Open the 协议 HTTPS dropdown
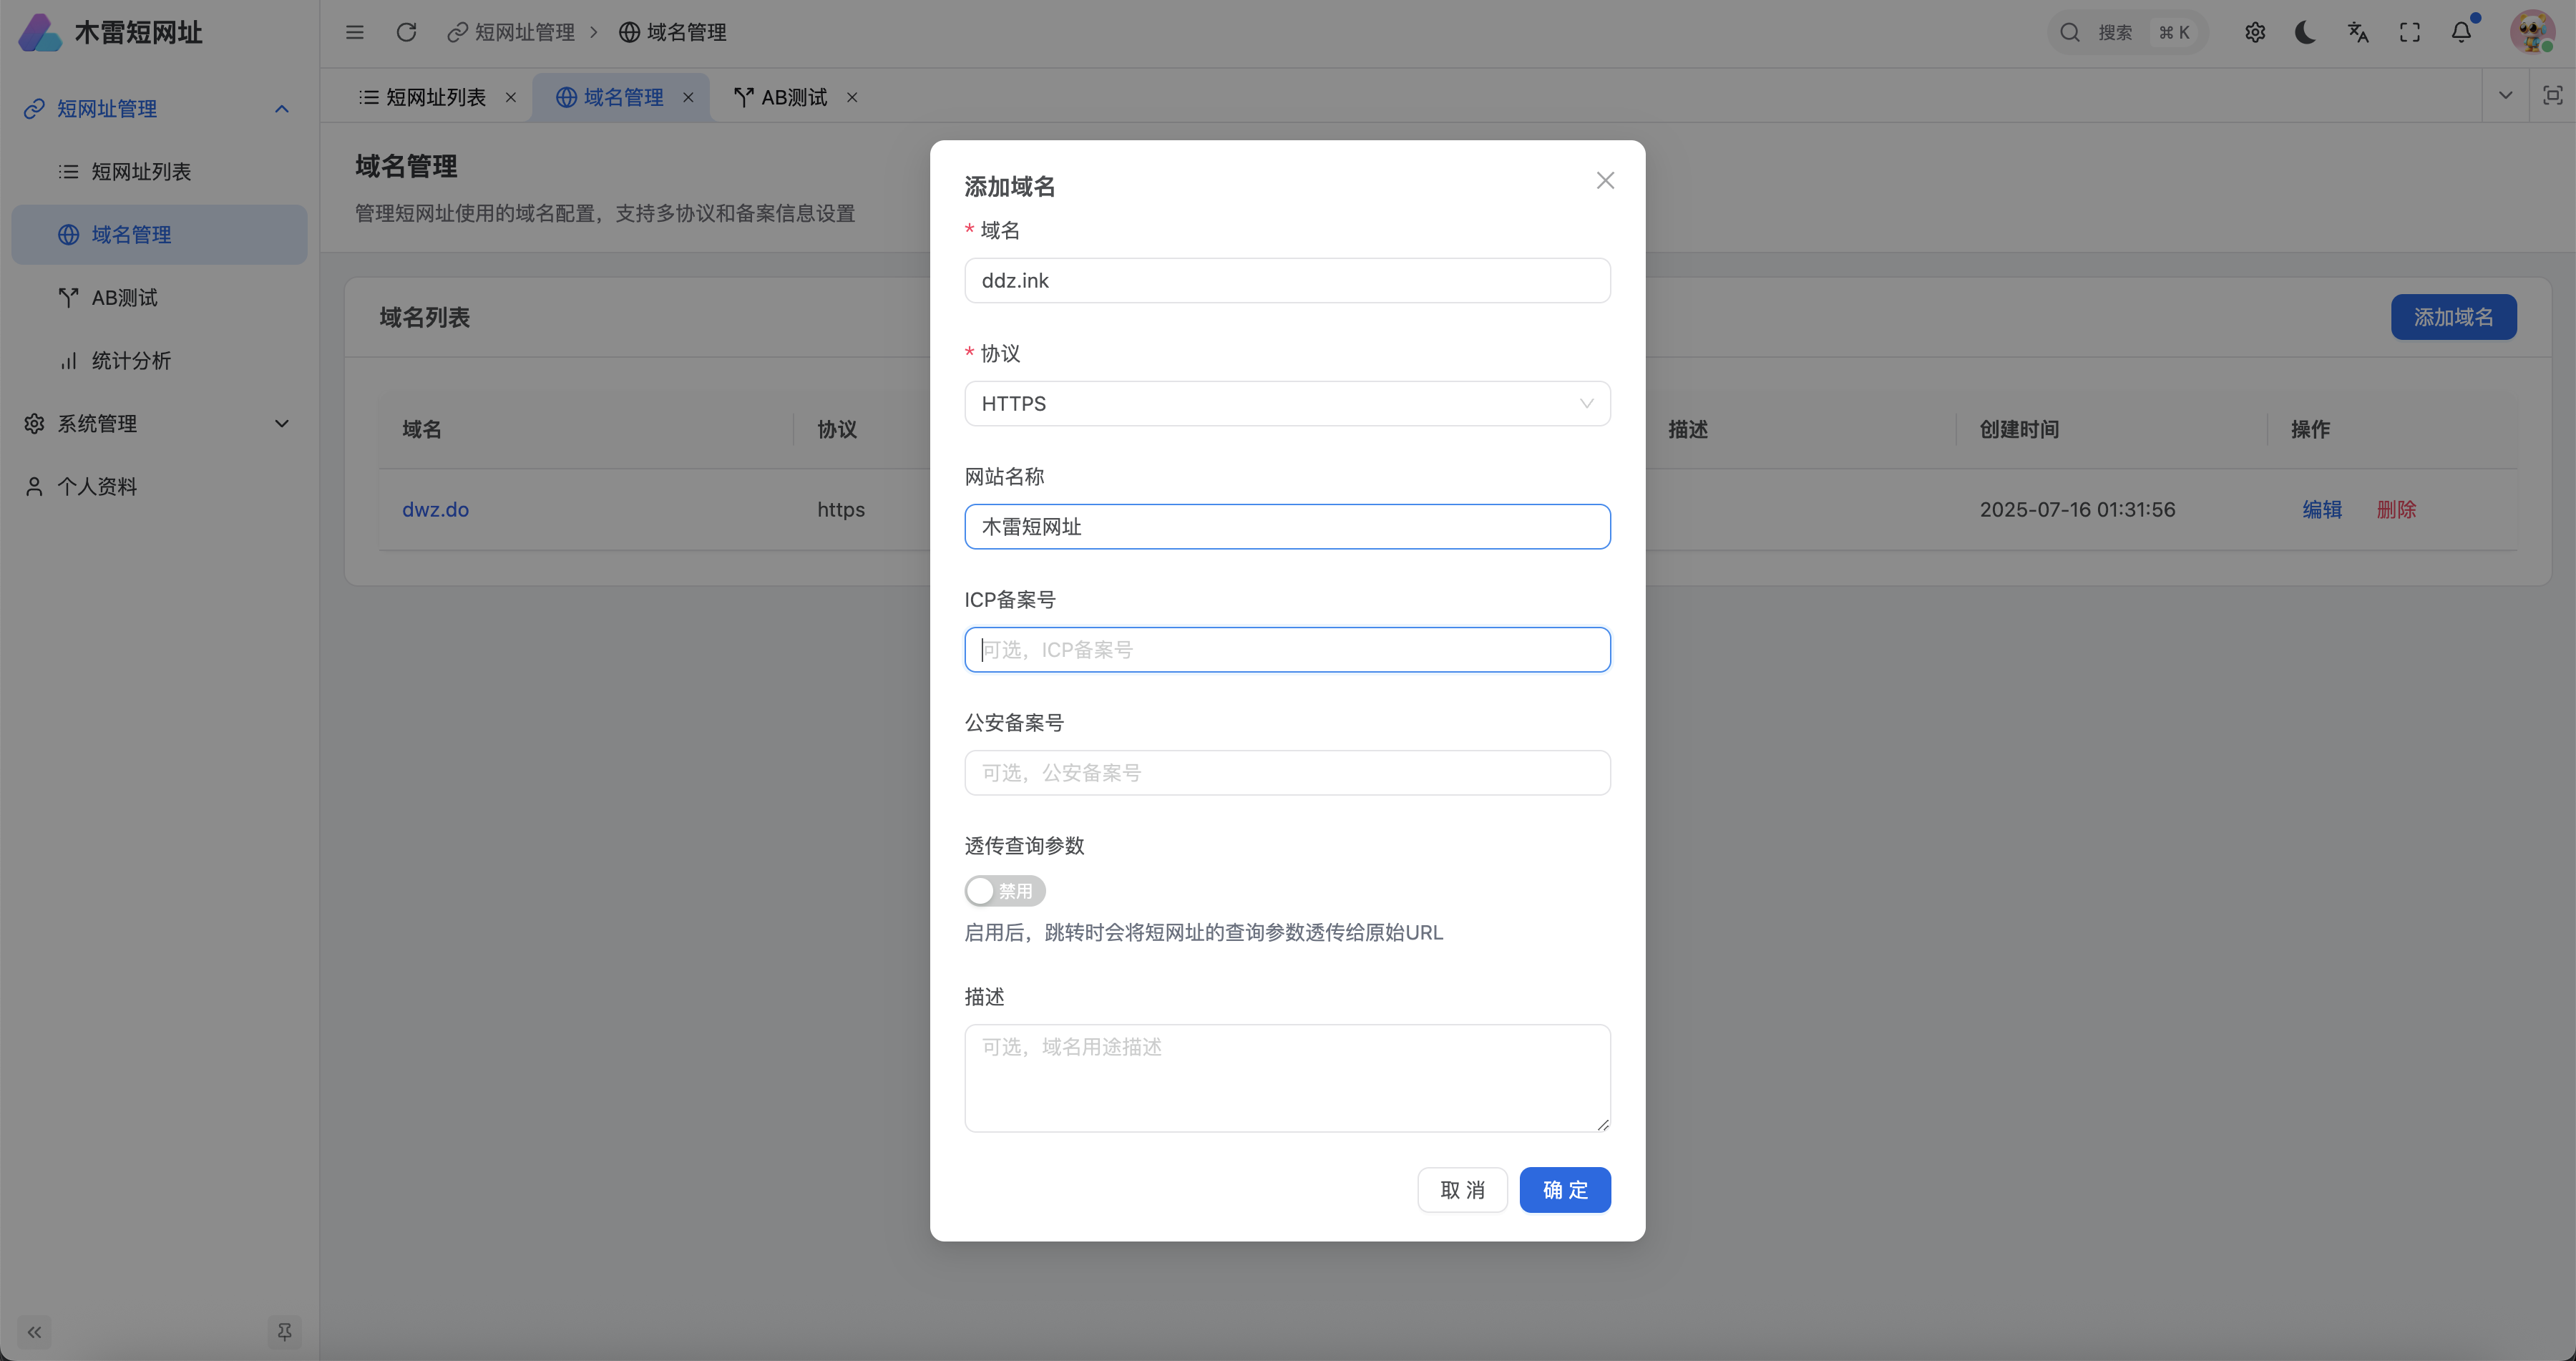The width and height of the screenshot is (2576, 1361). click(1286, 403)
